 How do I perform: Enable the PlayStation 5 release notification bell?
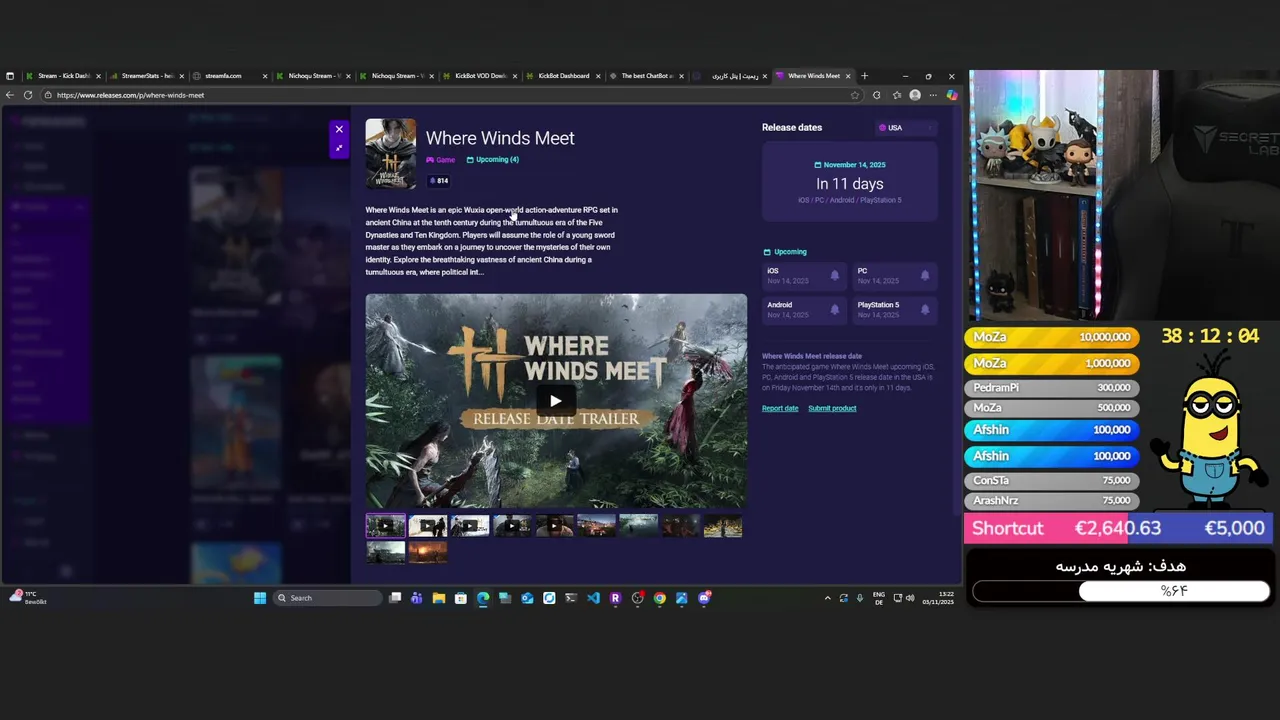pyautogui.click(x=924, y=310)
